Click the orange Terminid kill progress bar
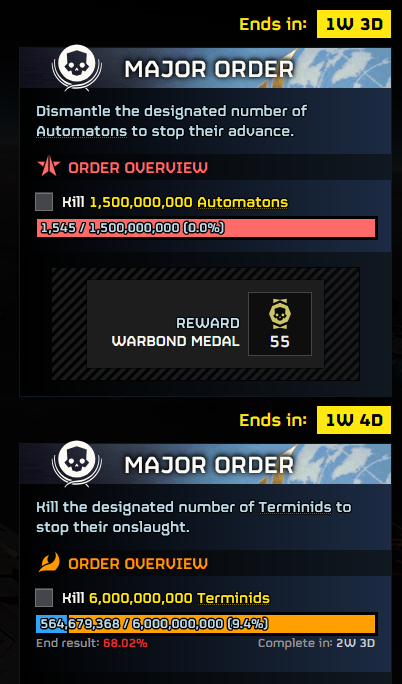Image resolution: width=402 pixels, height=684 pixels. (207, 624)
